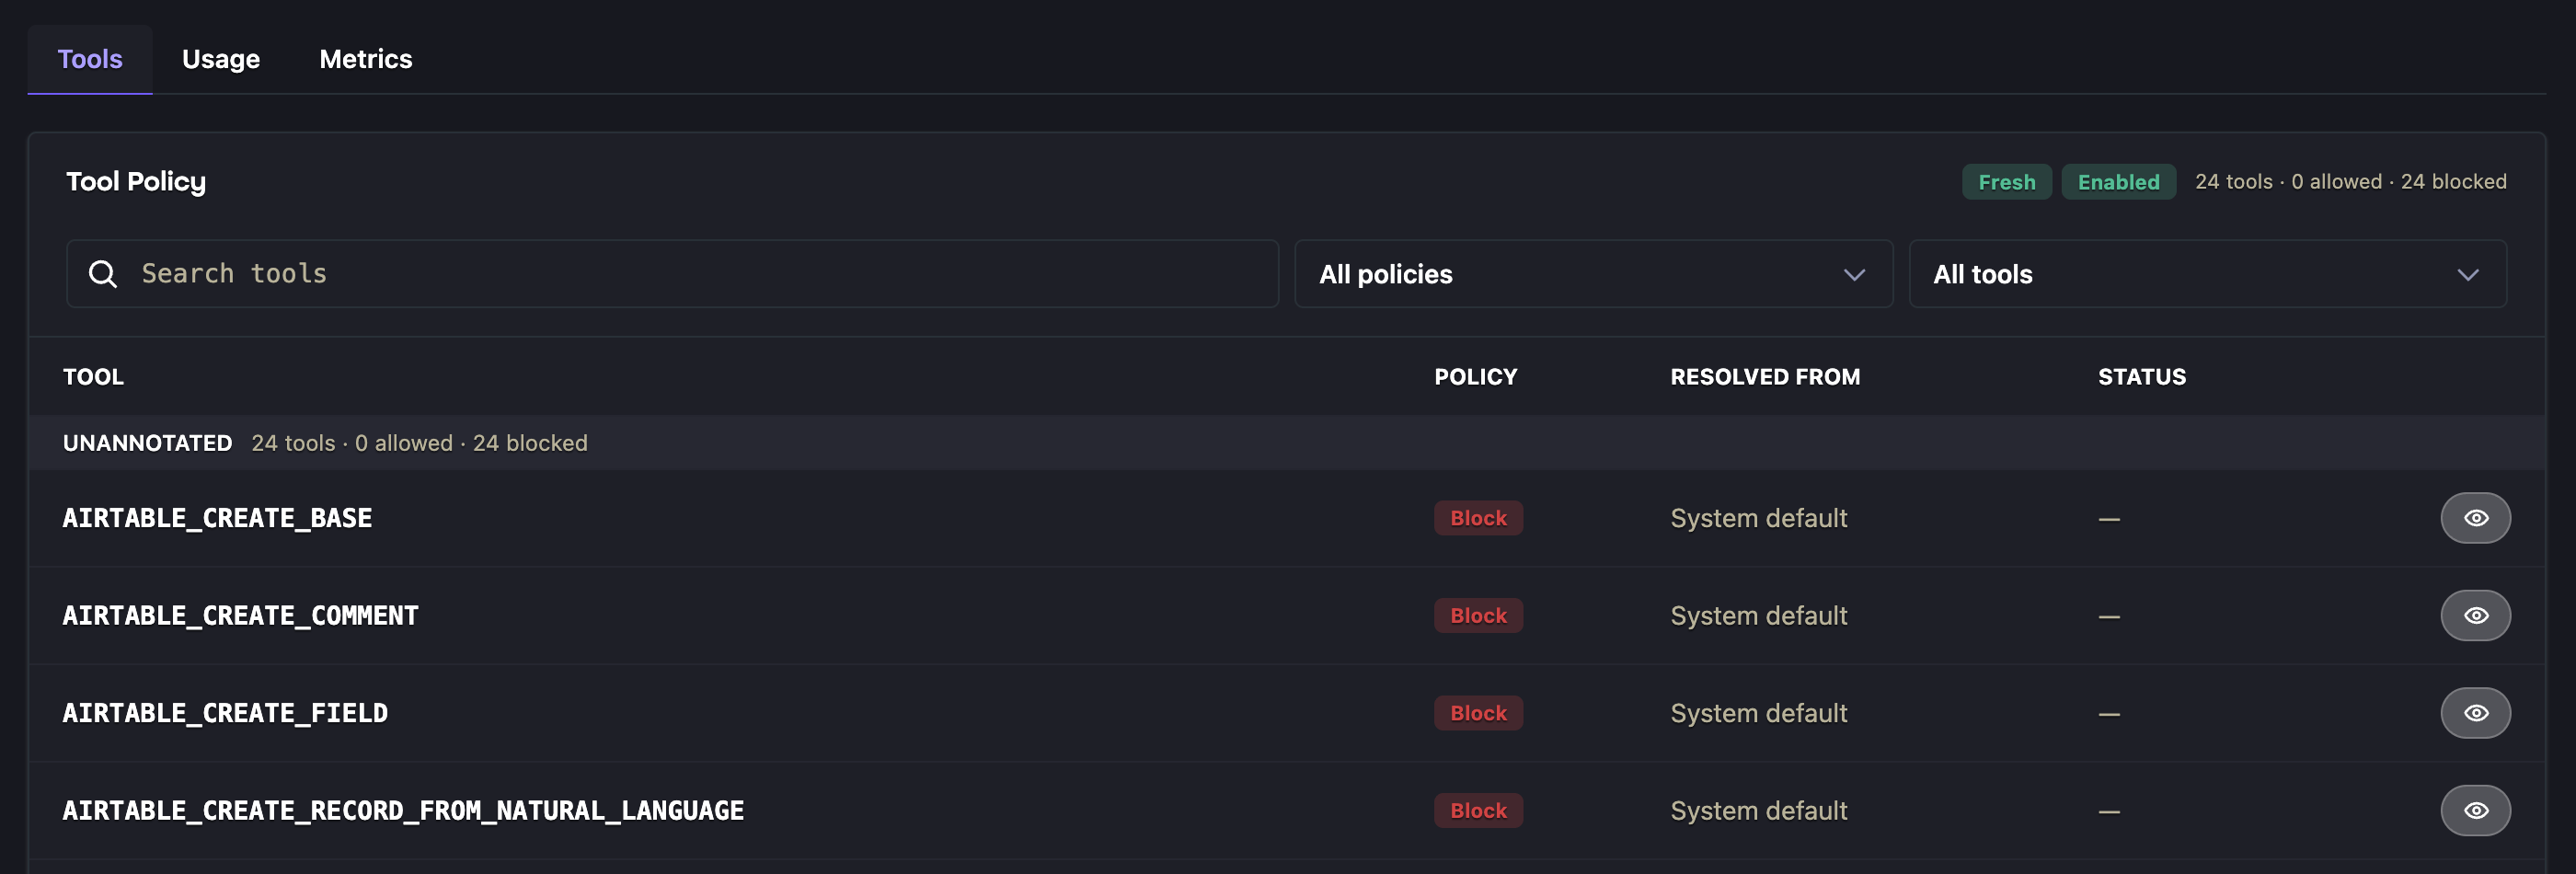This screenshot has height=874, width=2576.
Task: Open the Usage tab
Action: pyautogui.click(x=221, y=59)
